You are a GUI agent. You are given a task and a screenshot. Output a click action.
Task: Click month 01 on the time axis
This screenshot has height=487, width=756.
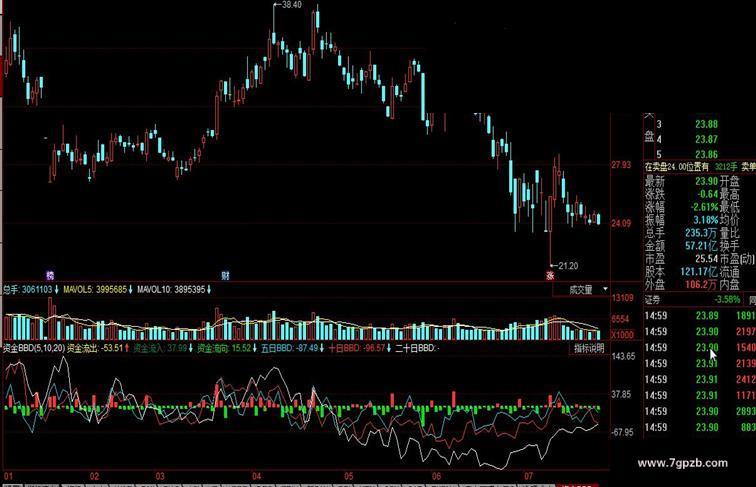pos(9,476)
